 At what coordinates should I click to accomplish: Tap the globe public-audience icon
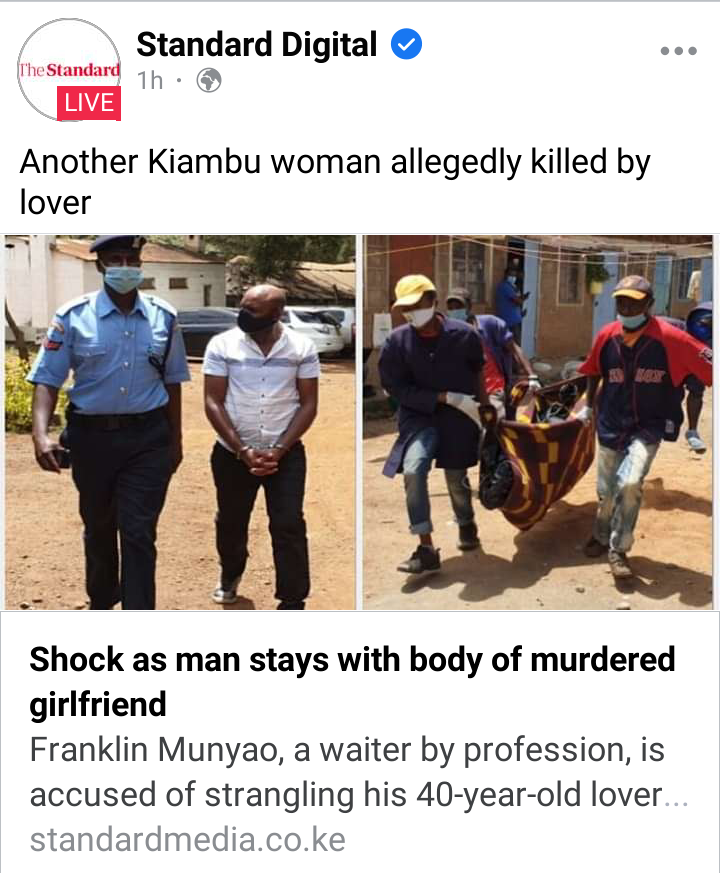pos(209,81)
